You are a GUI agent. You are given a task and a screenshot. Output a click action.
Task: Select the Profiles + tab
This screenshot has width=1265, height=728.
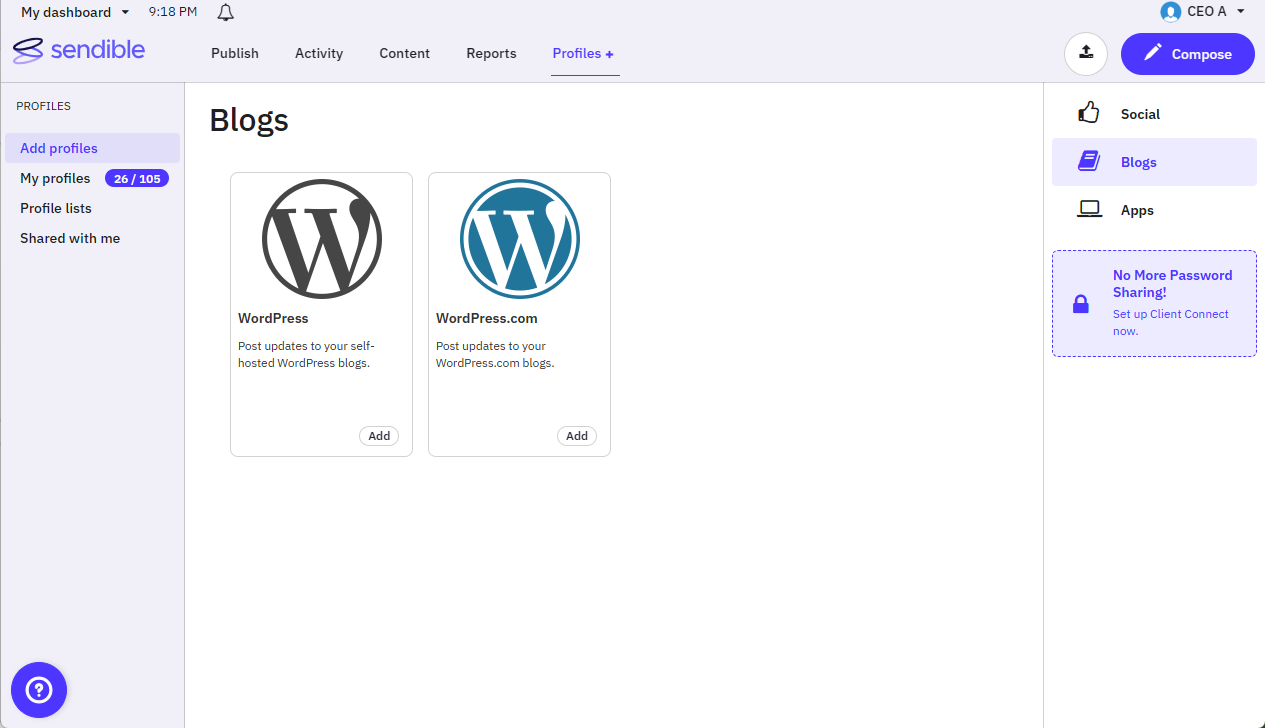tap(584, 53)
